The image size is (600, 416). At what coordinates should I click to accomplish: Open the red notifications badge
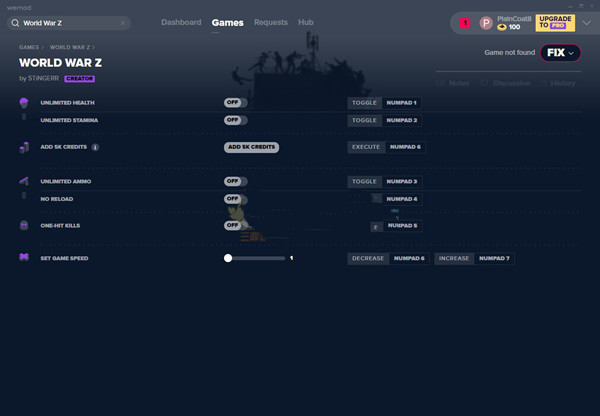[465, 22]
